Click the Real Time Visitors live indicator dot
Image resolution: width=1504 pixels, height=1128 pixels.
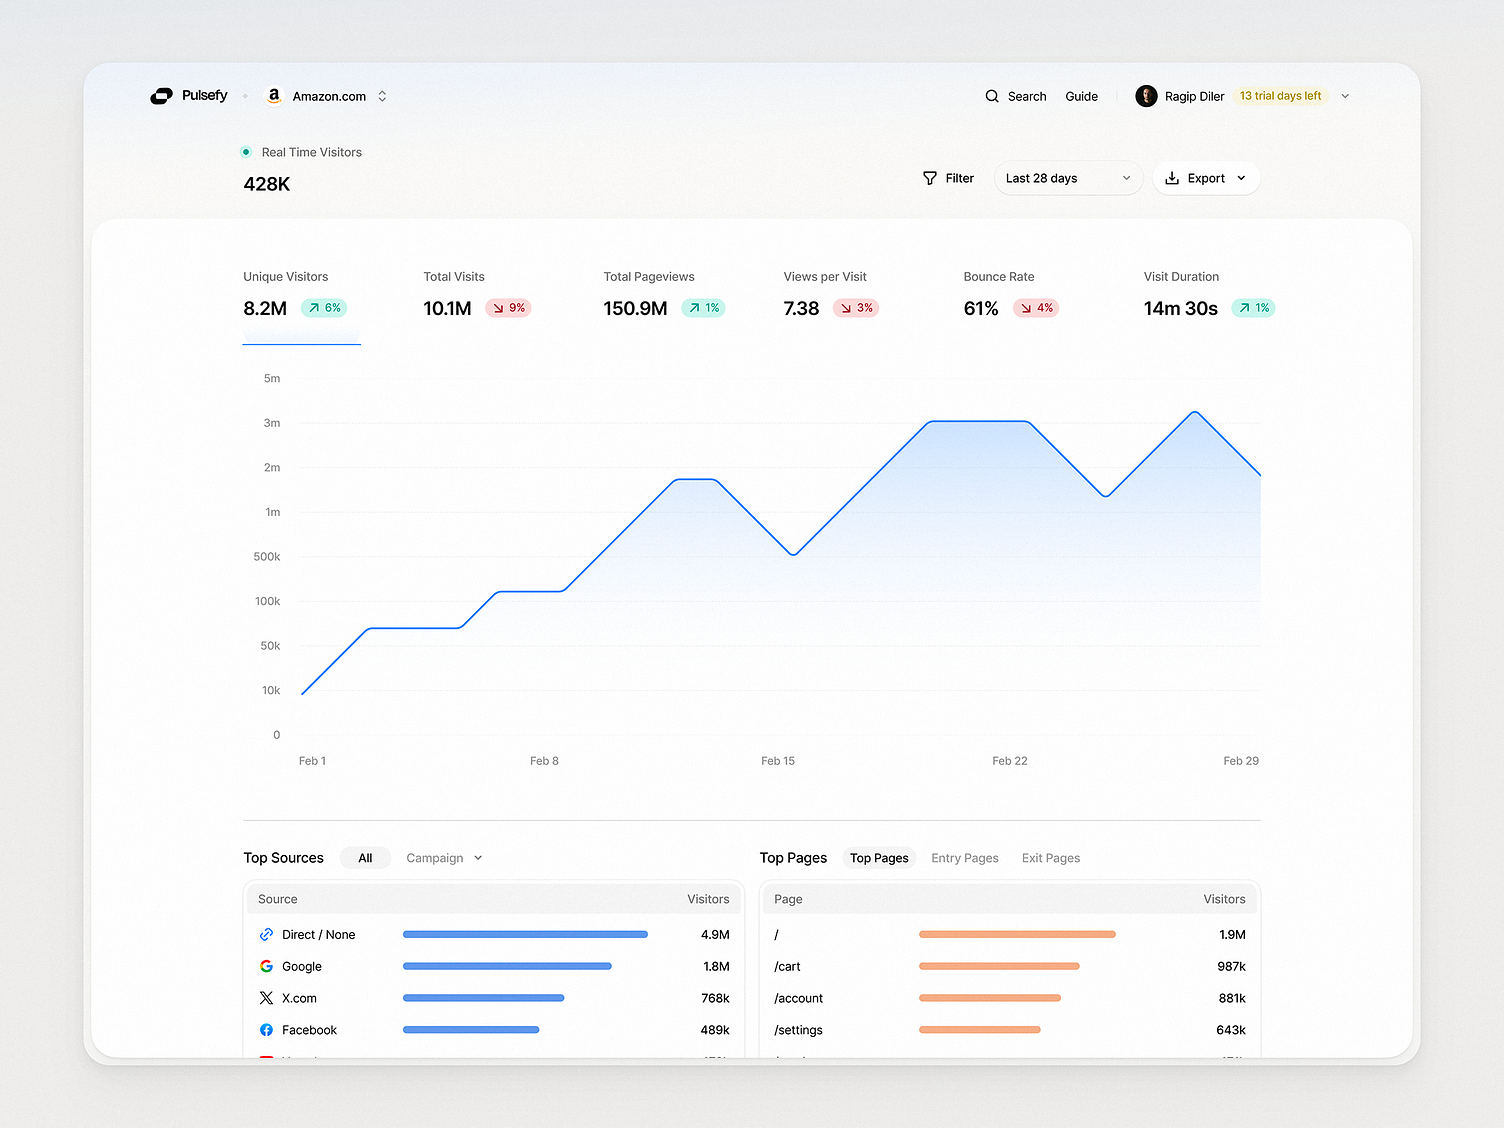tap(246, 152)
